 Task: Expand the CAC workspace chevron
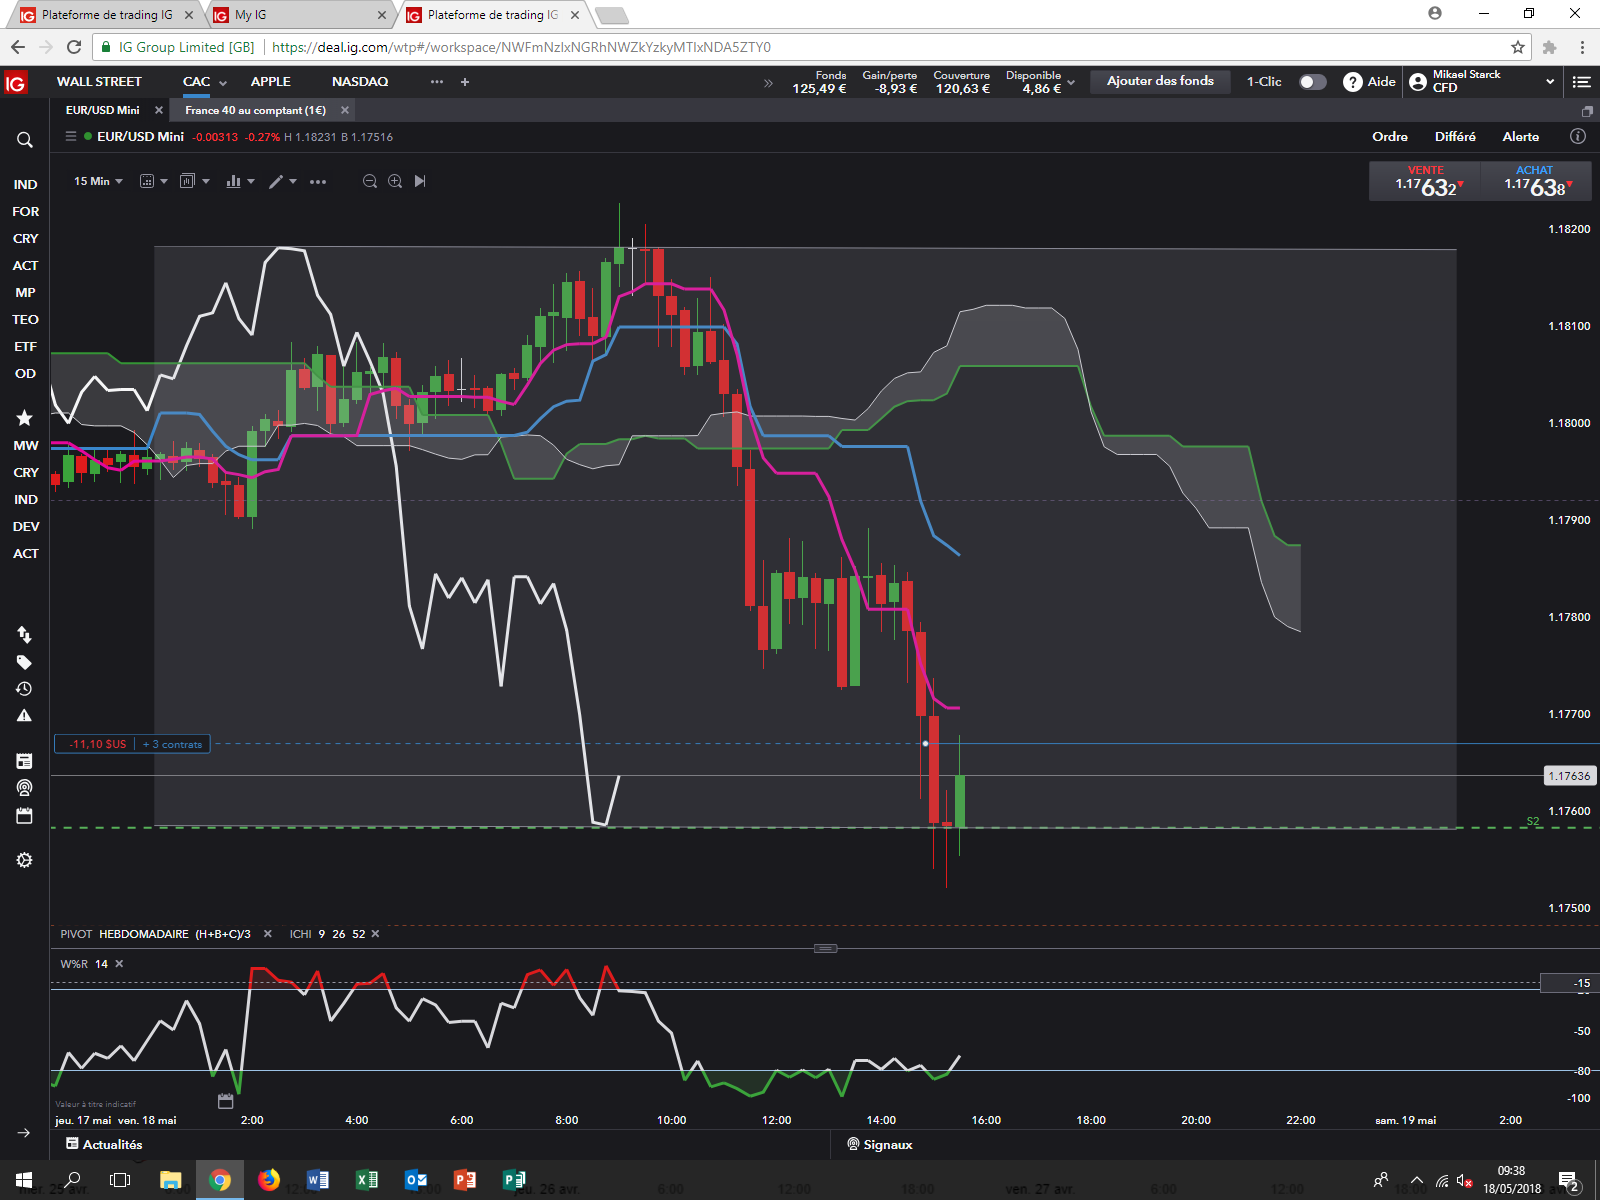(223, 83)
